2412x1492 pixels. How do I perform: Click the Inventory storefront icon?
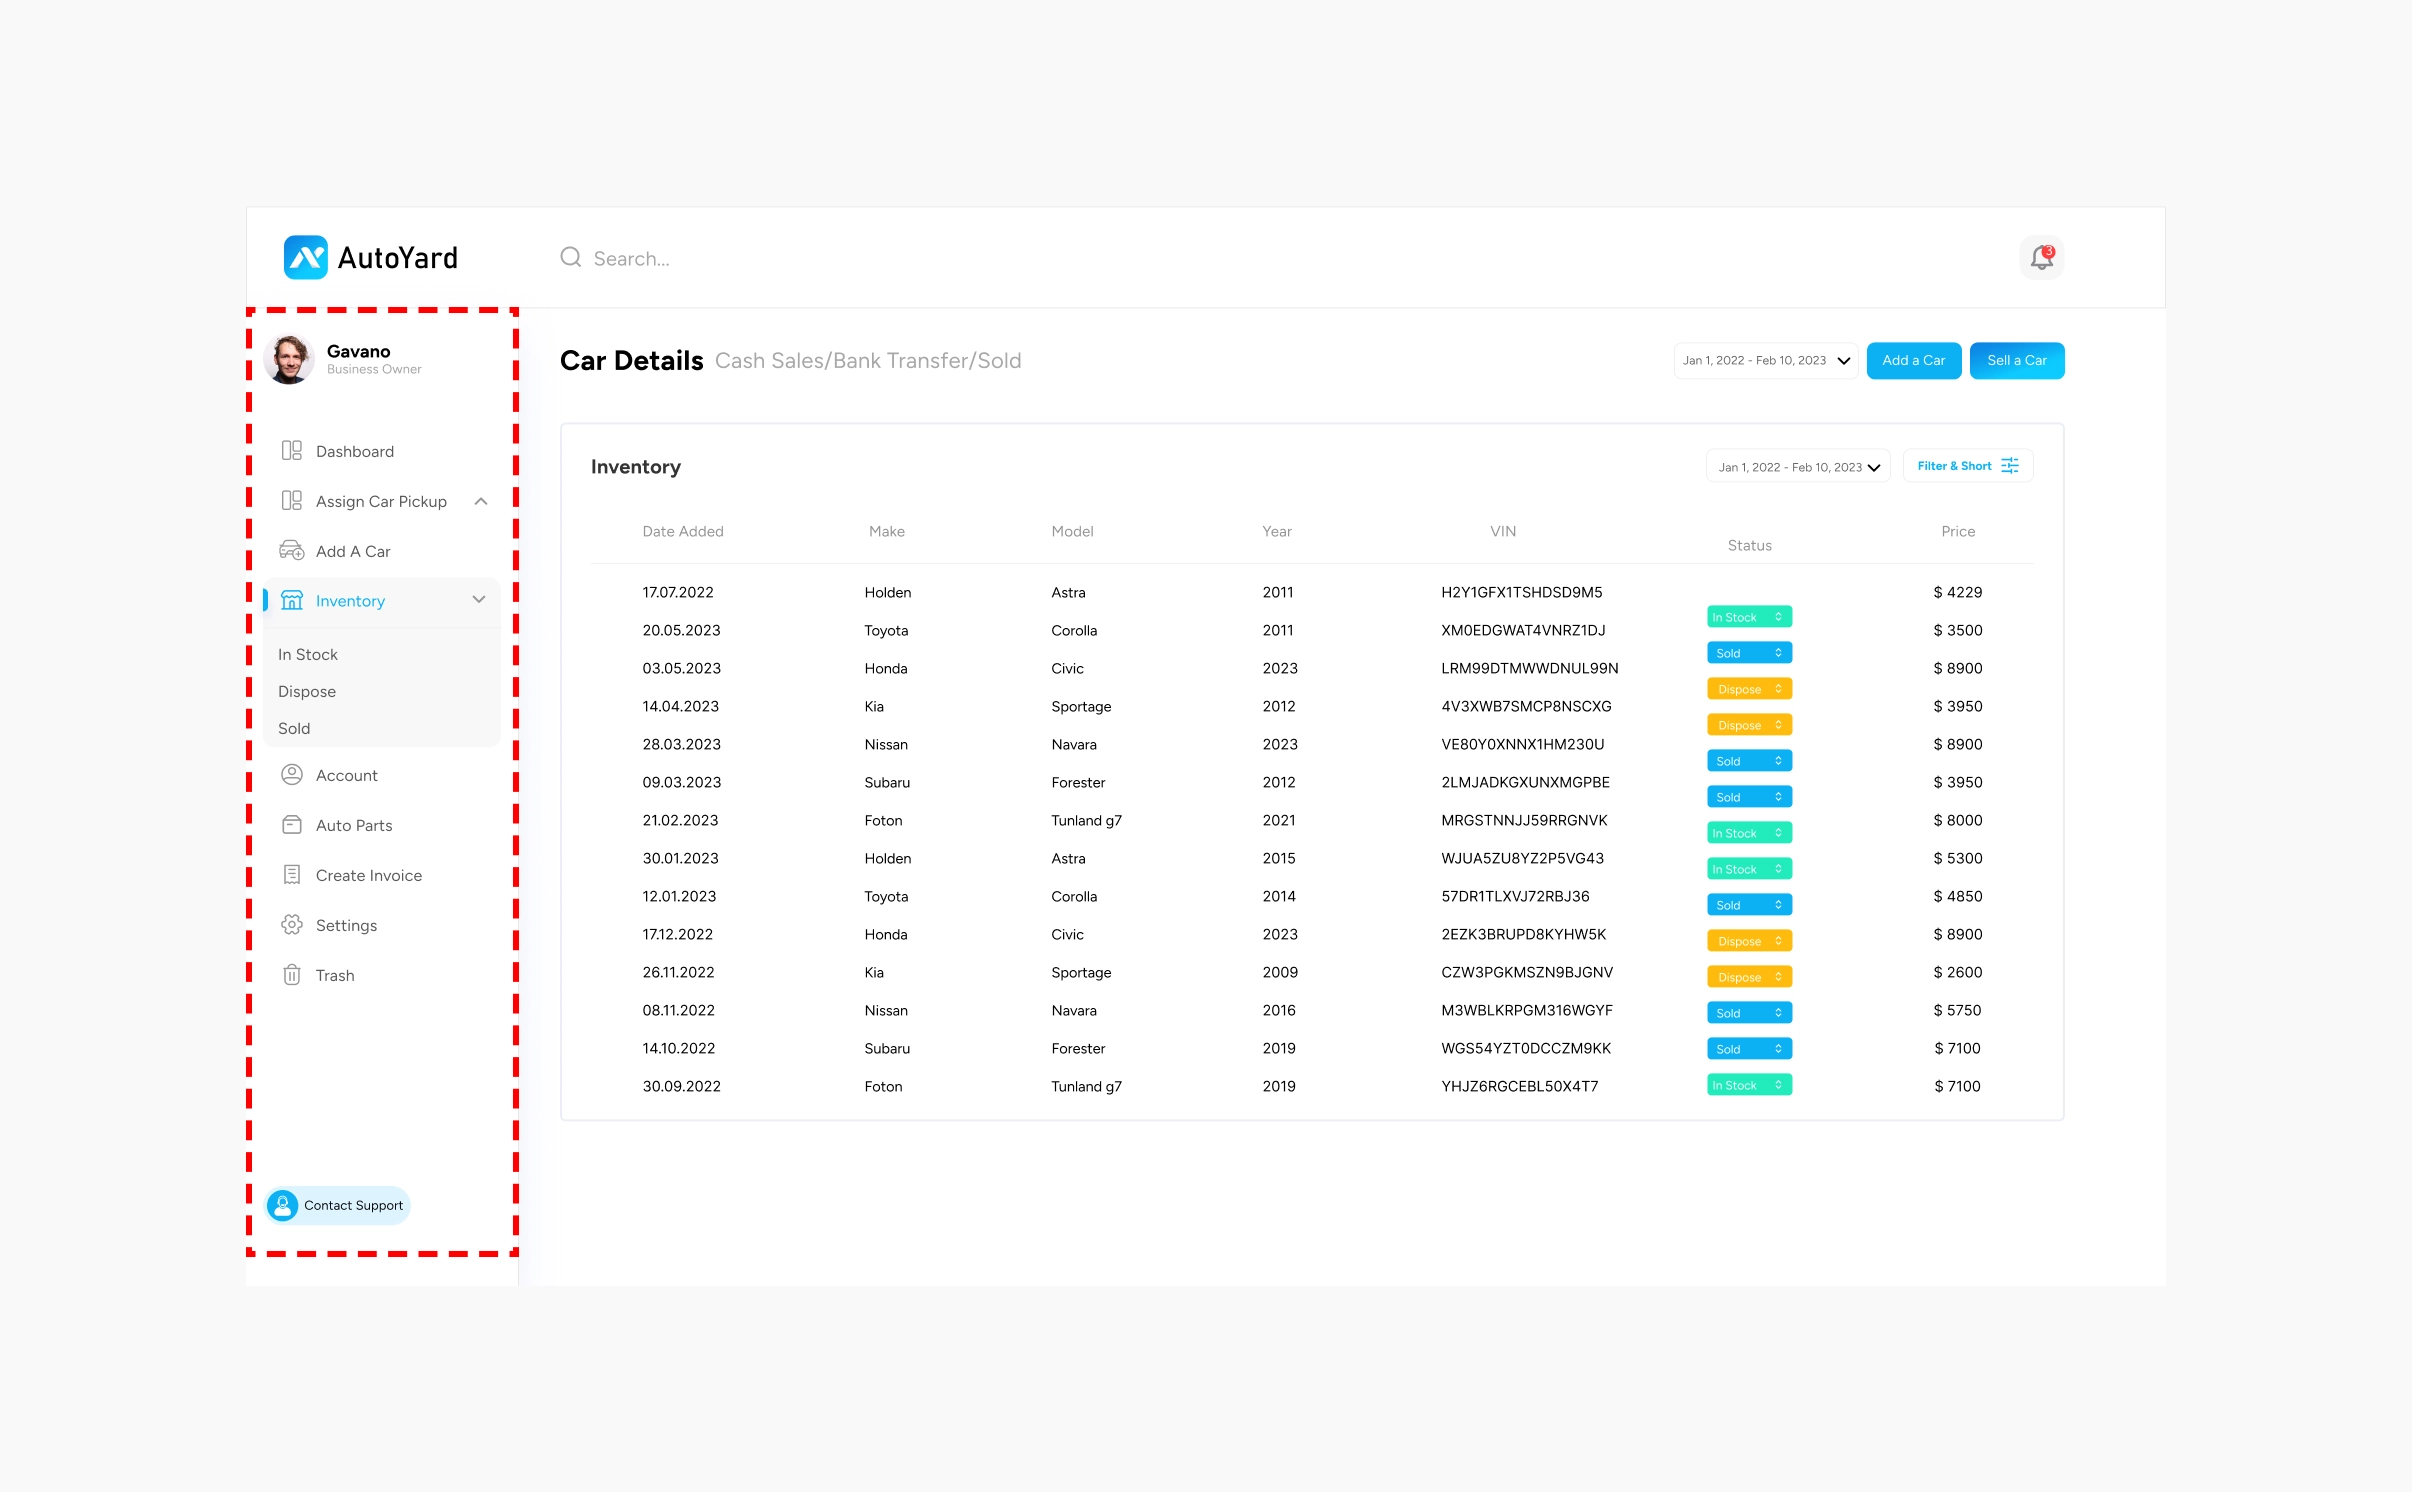291,600
